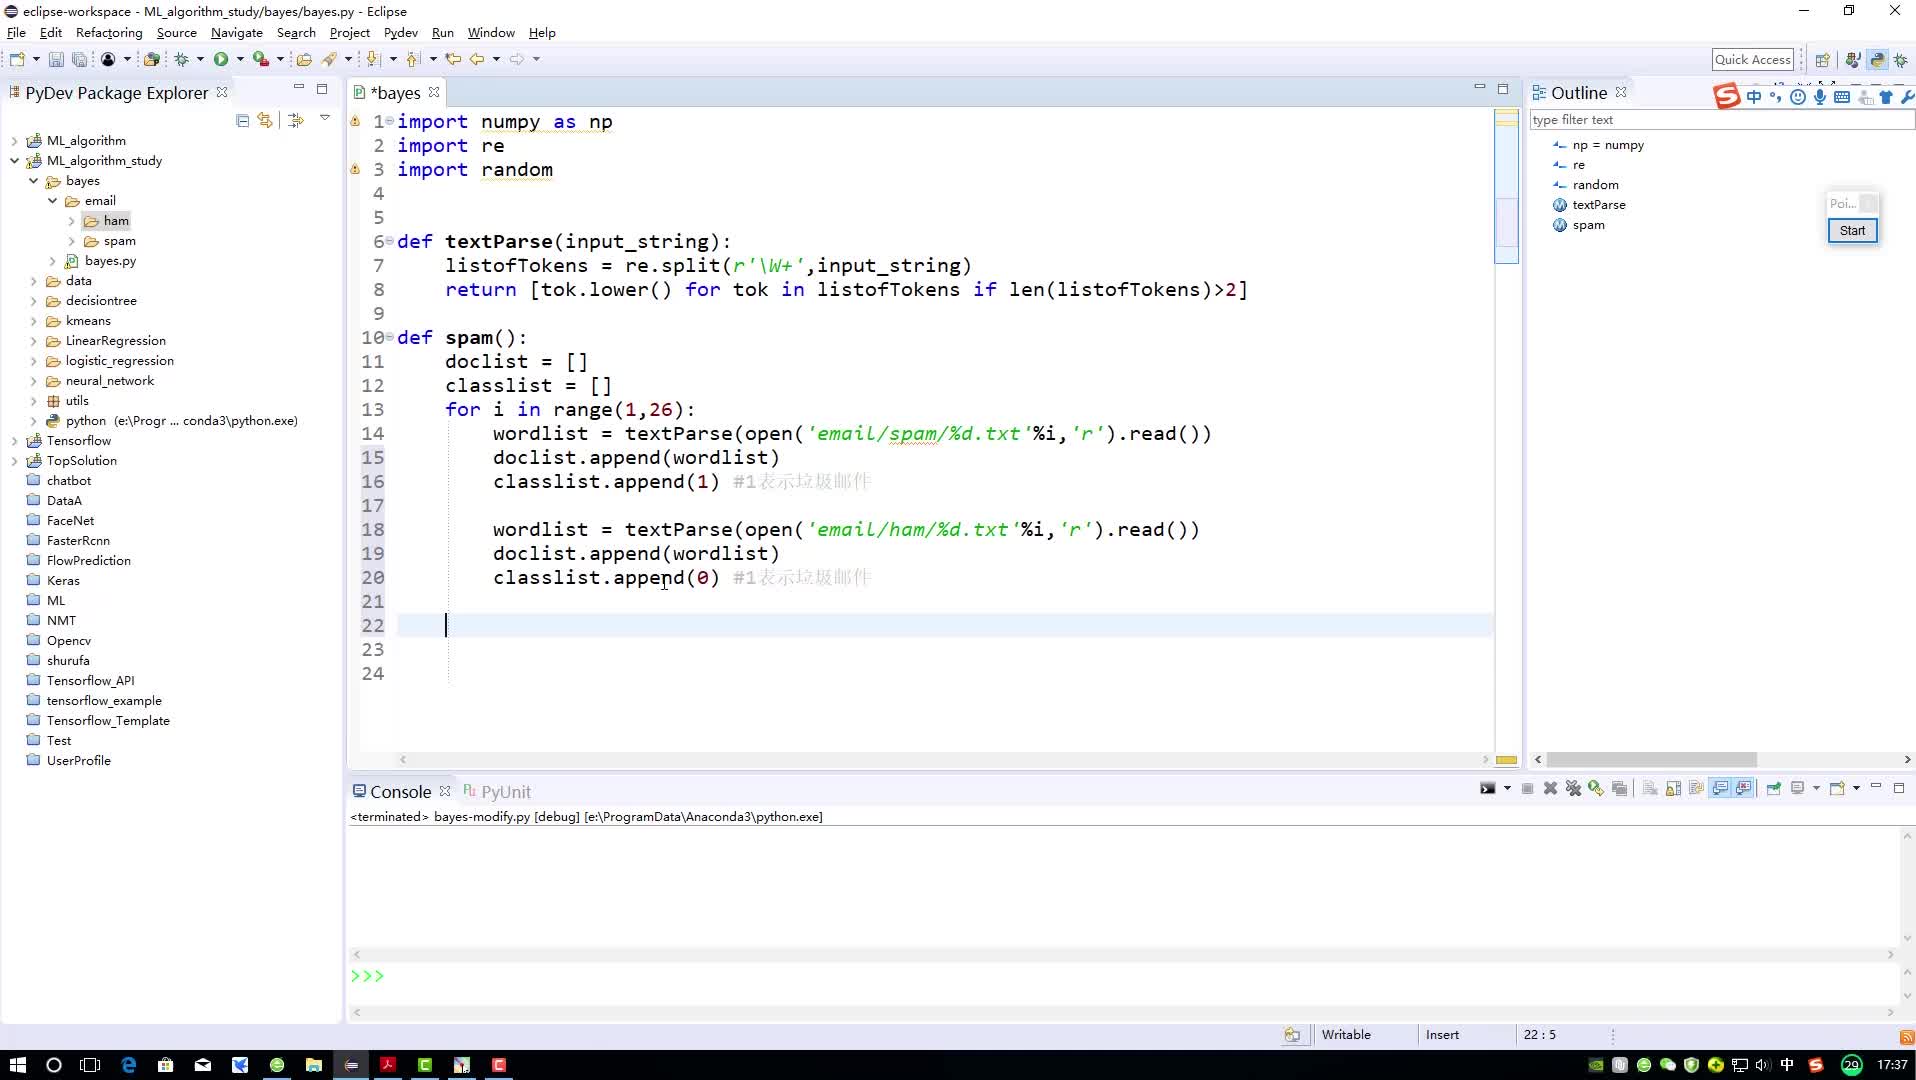Run the program with the green Run button
1916x1080 pixels.
tap(221, 59)
